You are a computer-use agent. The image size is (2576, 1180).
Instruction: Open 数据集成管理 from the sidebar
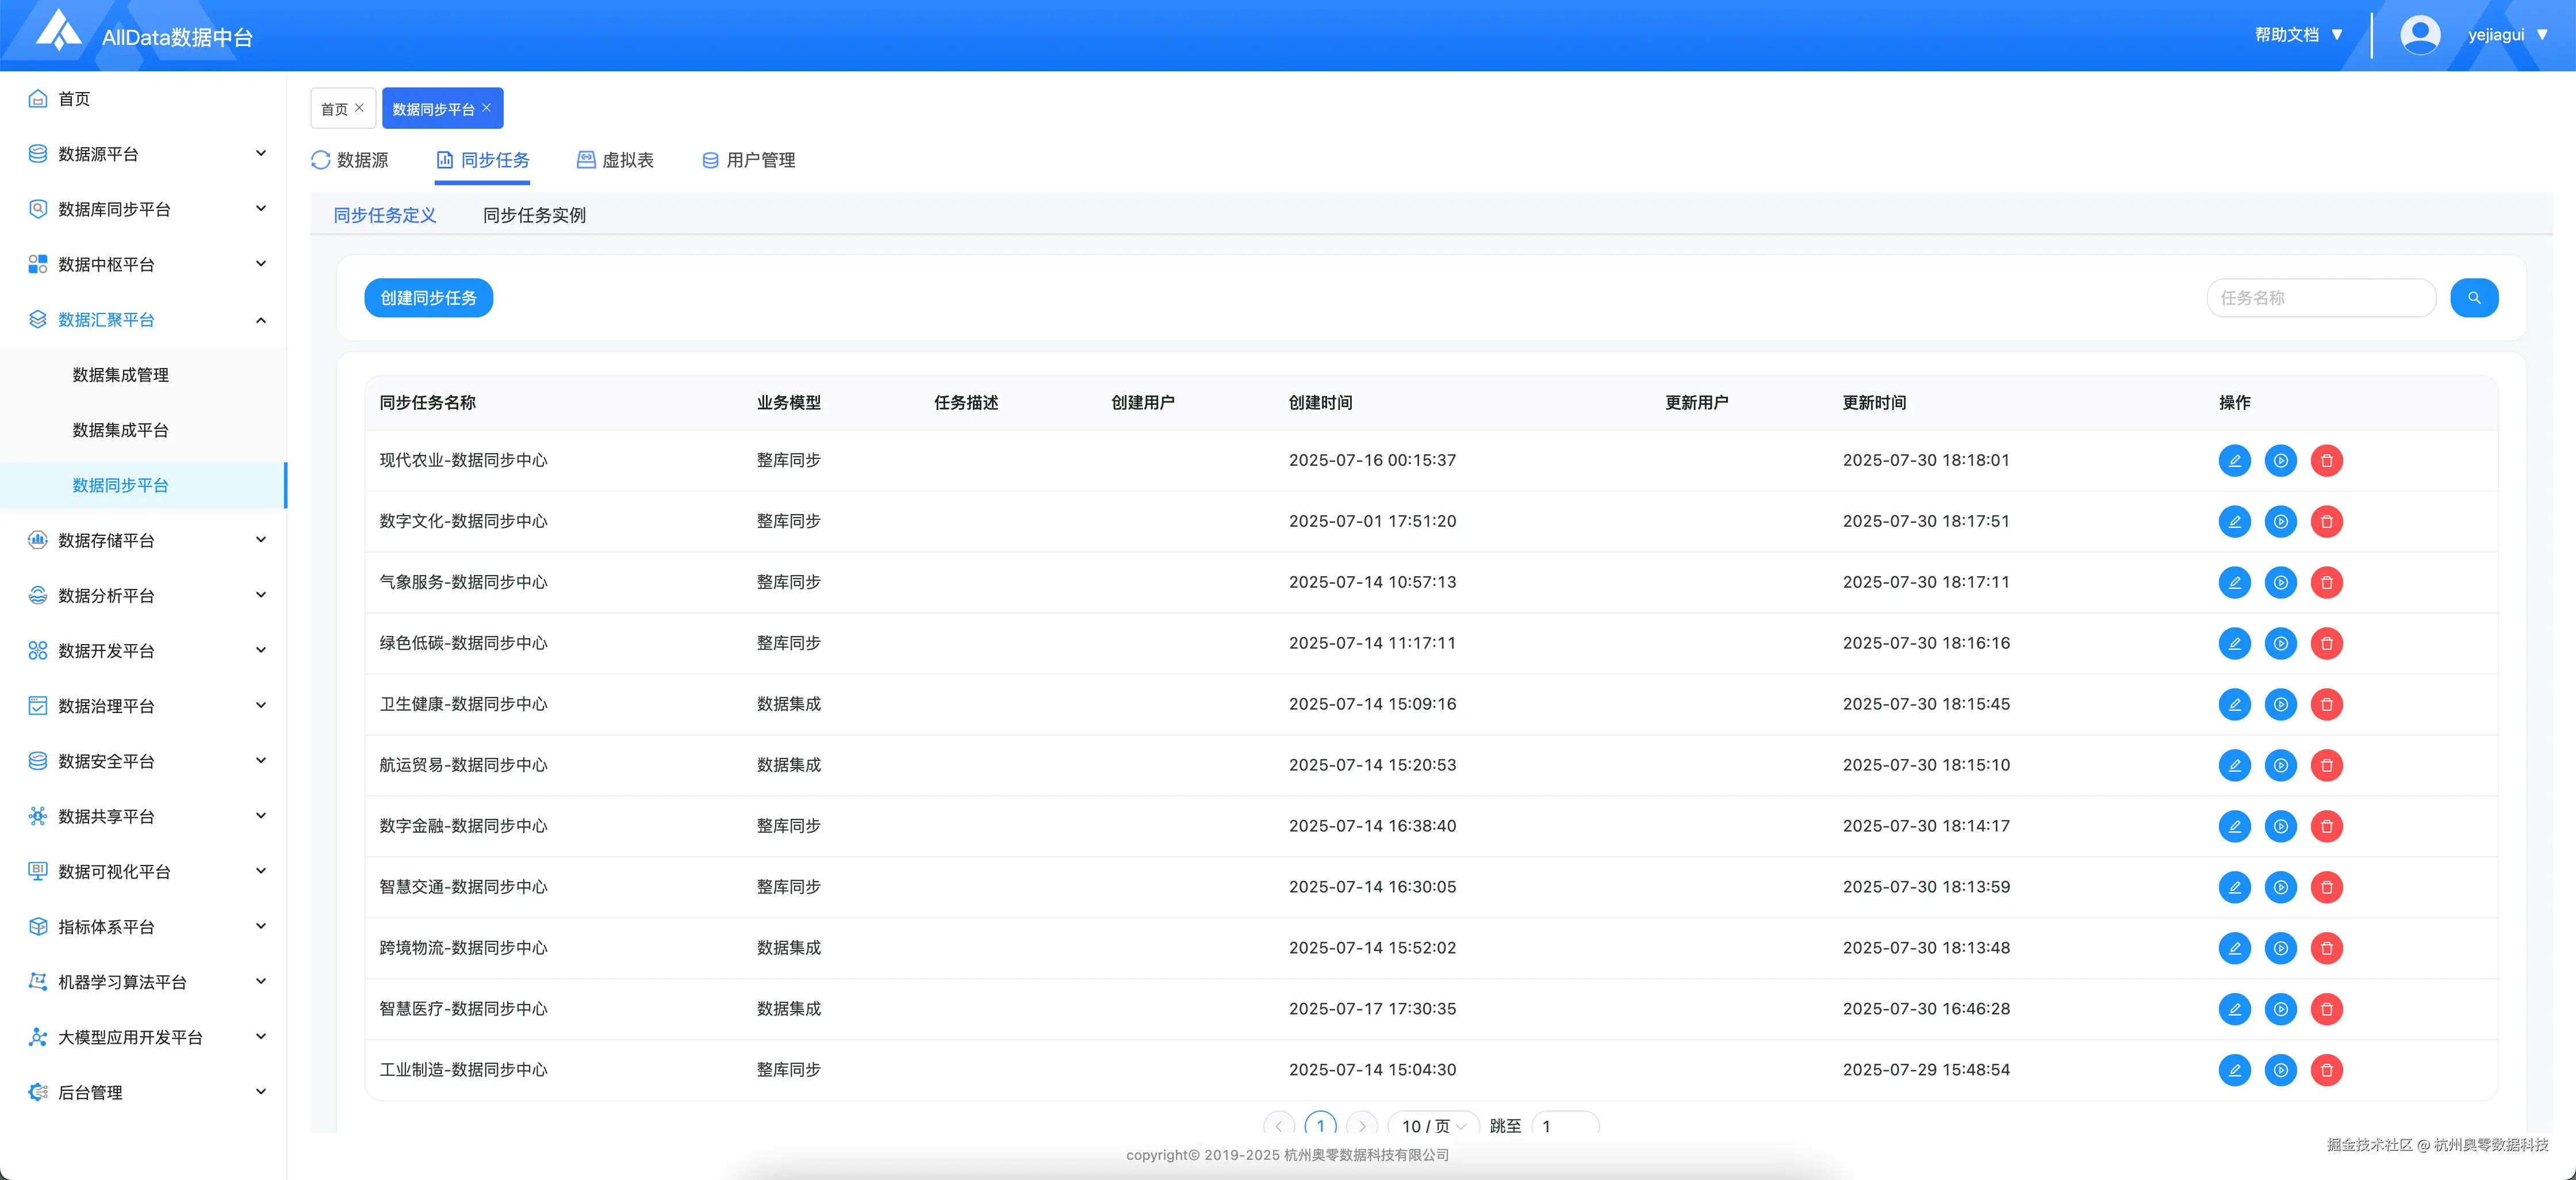tap(122, 374)
